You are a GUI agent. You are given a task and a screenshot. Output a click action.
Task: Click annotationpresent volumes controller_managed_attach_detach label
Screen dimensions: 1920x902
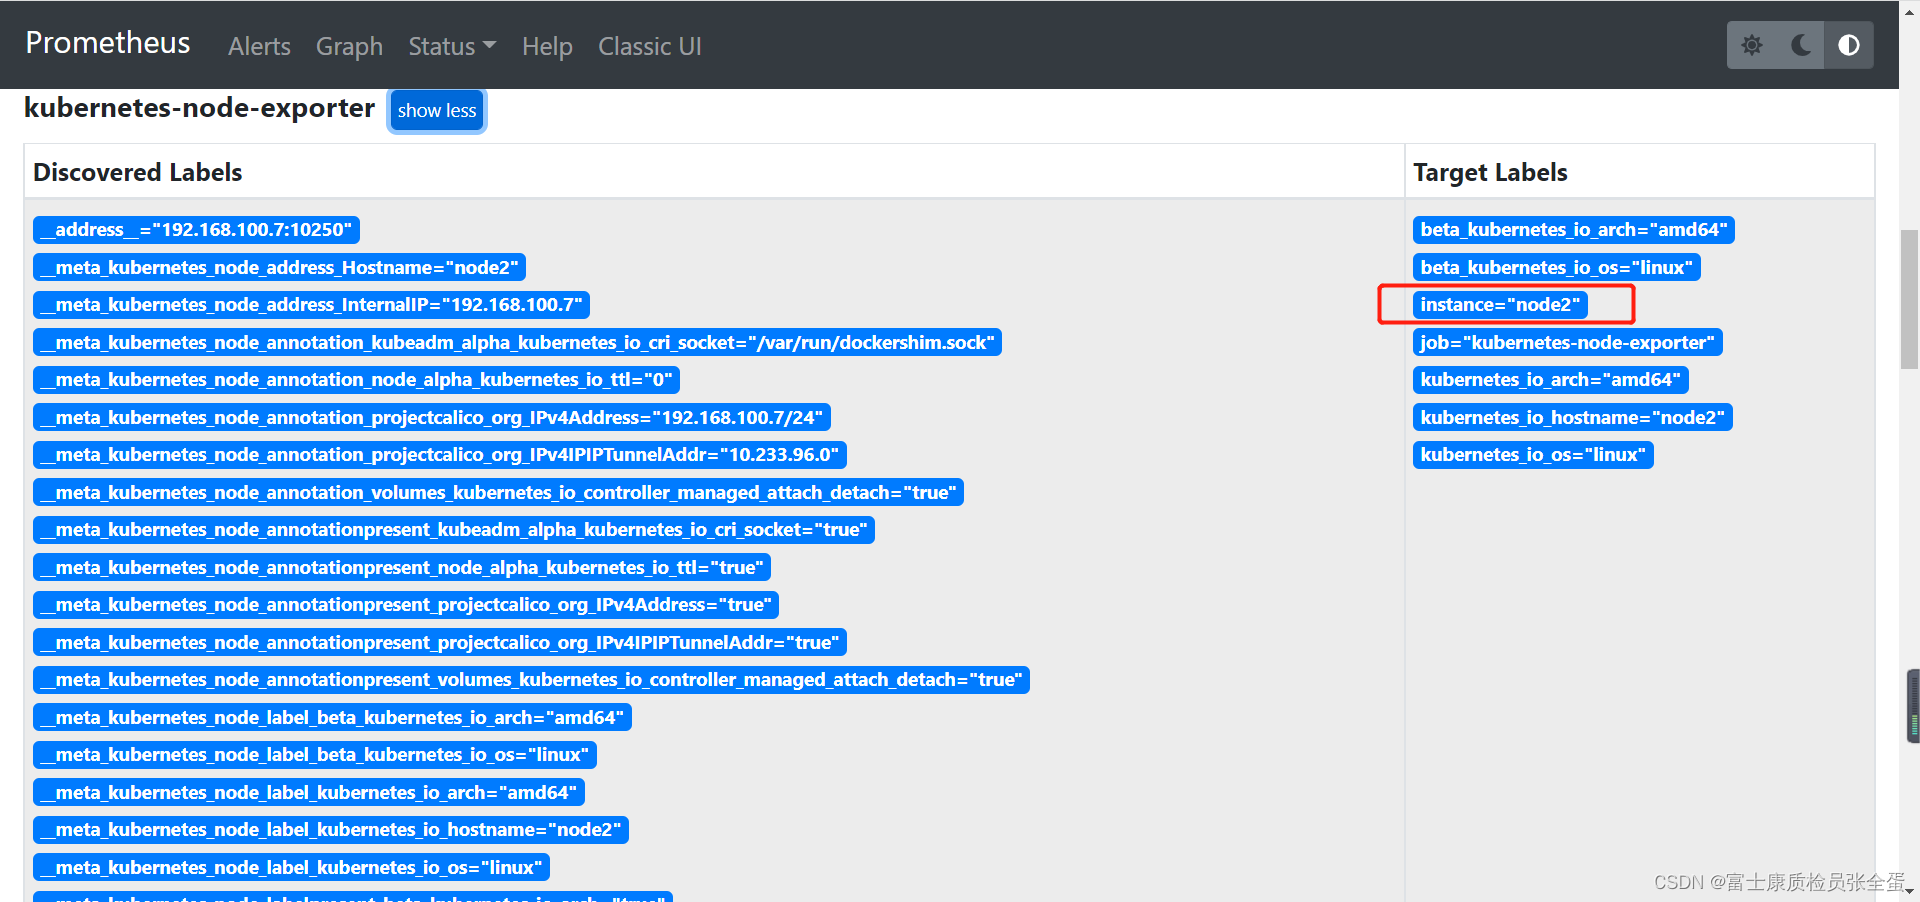pos(531,680)
